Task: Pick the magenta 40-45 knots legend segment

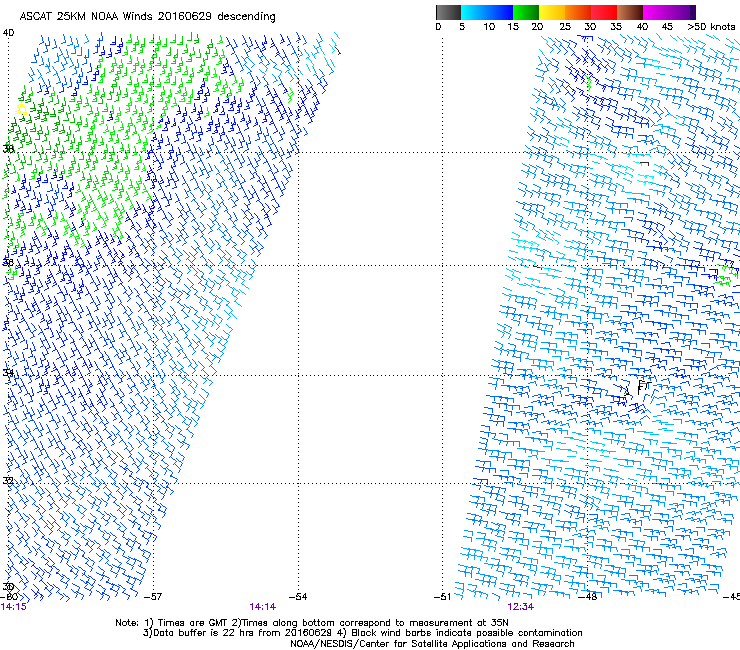Action: (656, 12)
